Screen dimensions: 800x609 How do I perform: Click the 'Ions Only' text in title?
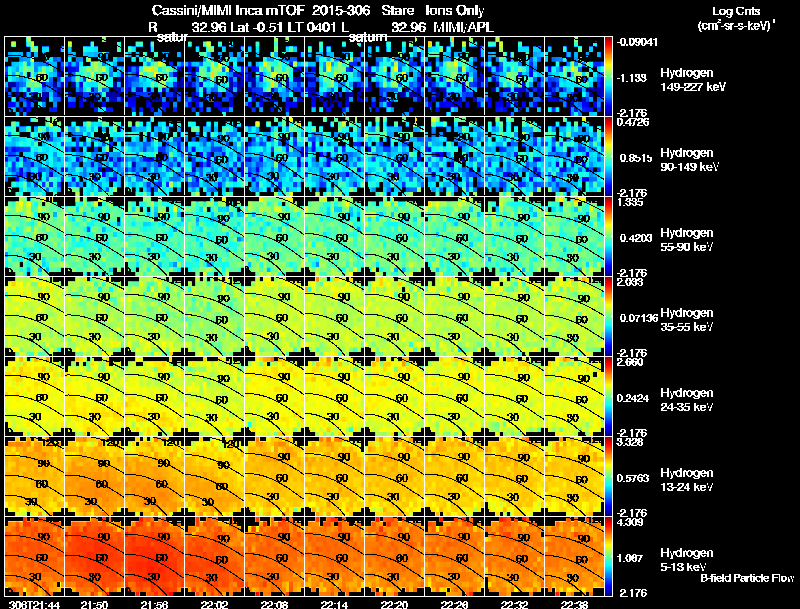(x=455, y=11)
